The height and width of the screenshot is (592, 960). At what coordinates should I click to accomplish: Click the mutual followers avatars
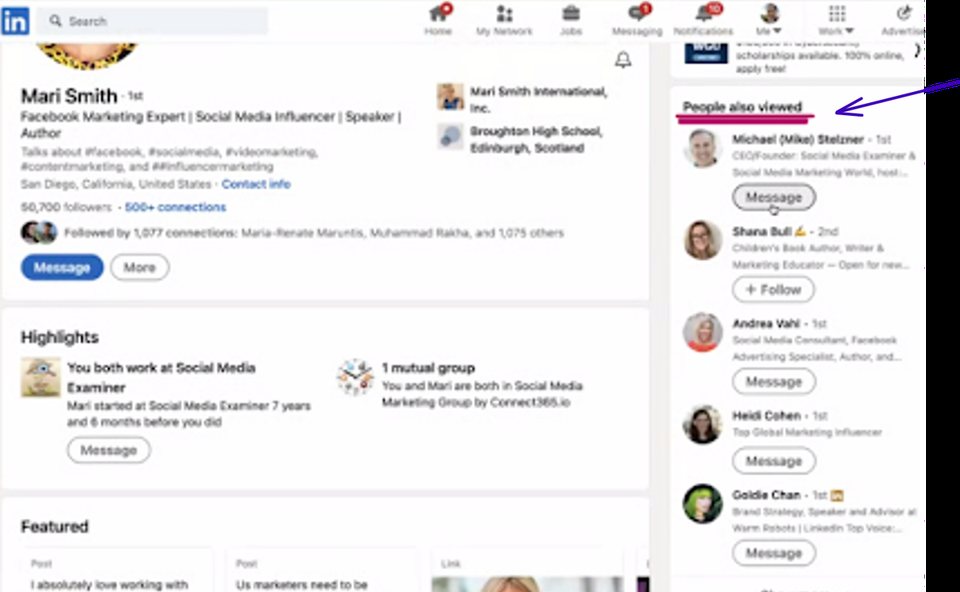point(39,233)
